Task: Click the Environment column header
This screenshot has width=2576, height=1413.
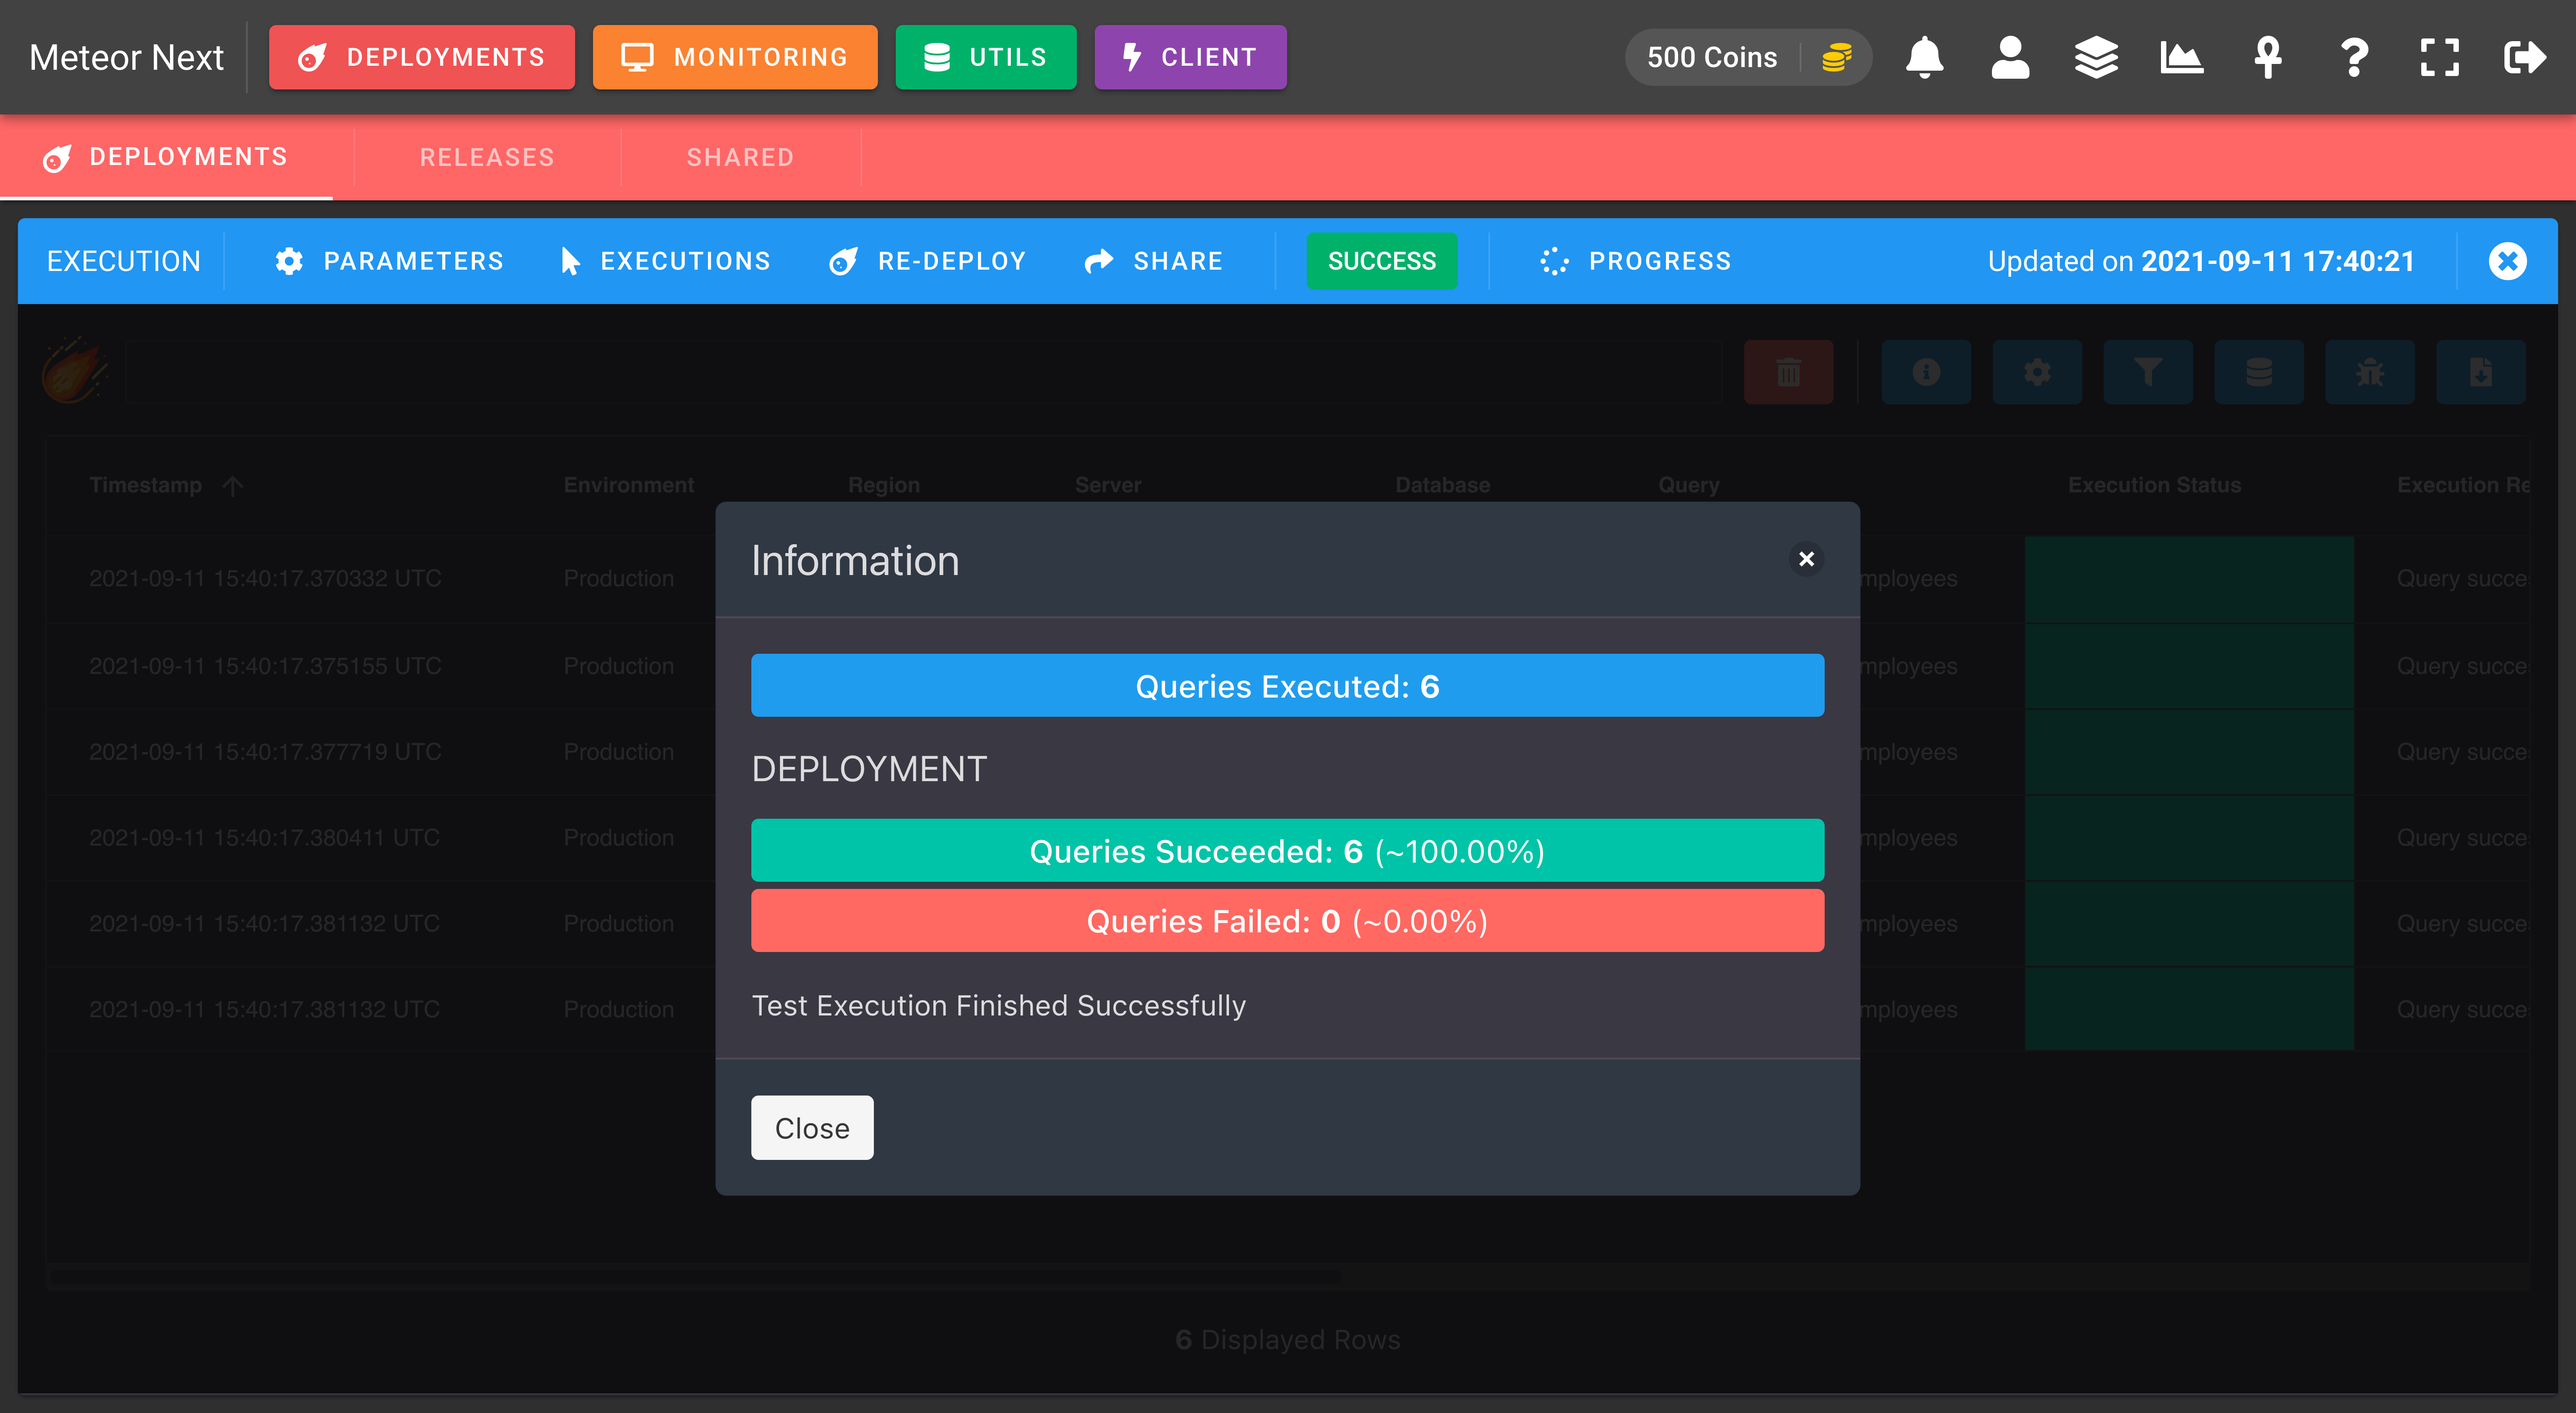Action: point(629,485)
